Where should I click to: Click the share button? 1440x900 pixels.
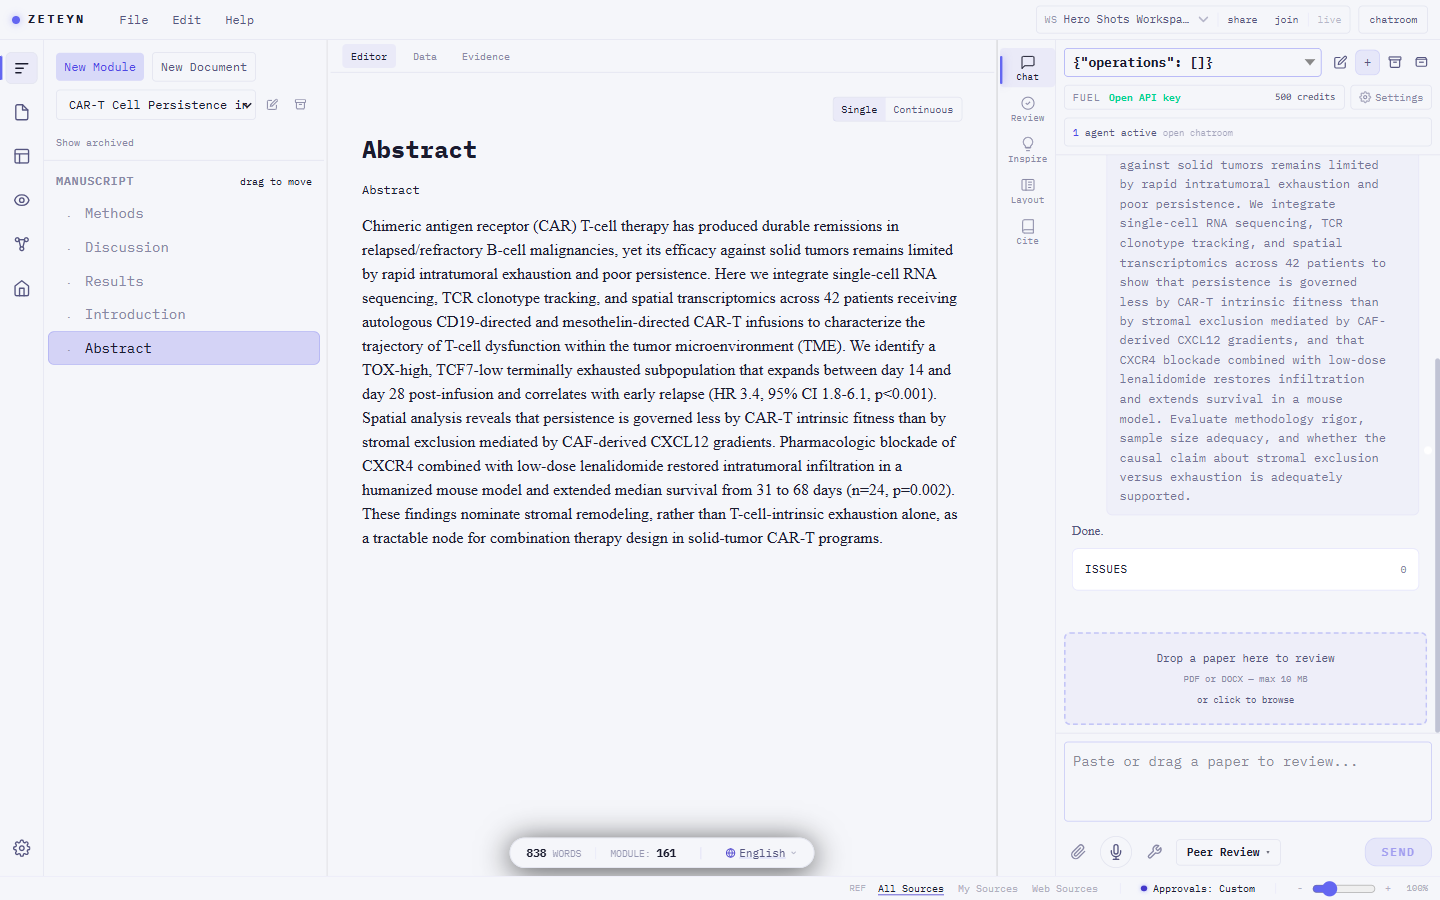pos(1243,20)
